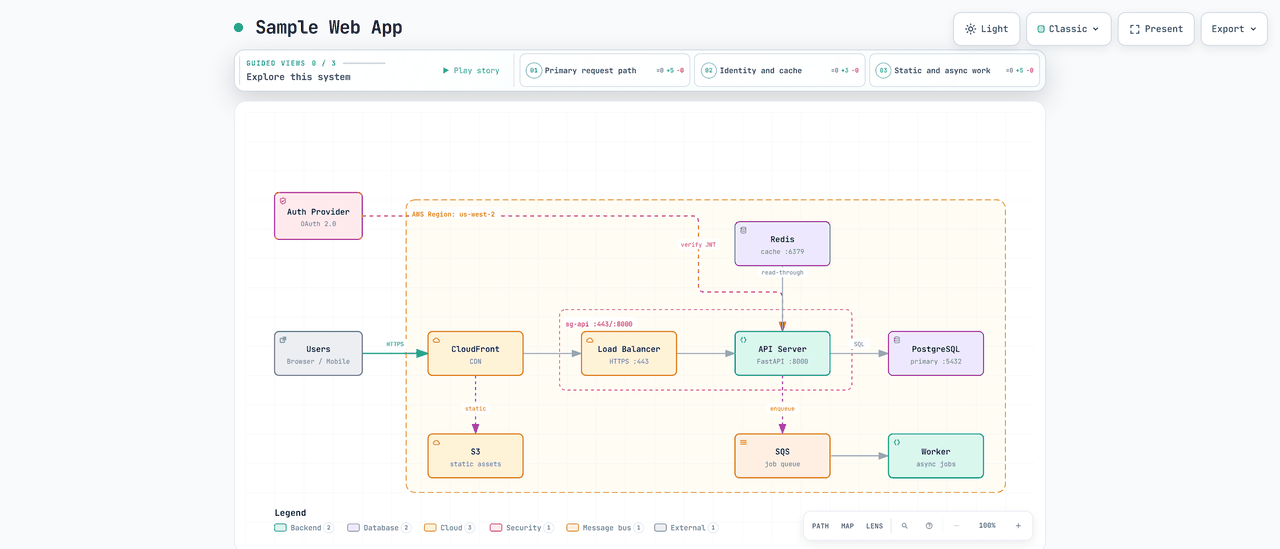Select the S3 static assets node

(x=475, y=456)
